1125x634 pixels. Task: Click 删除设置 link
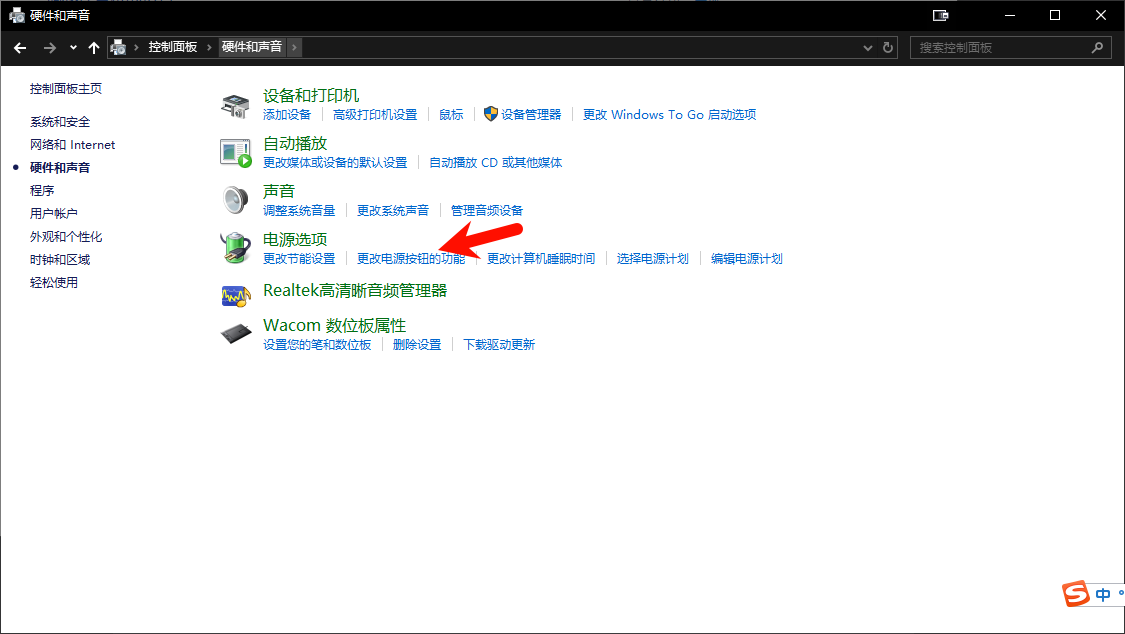pos(417,345)
